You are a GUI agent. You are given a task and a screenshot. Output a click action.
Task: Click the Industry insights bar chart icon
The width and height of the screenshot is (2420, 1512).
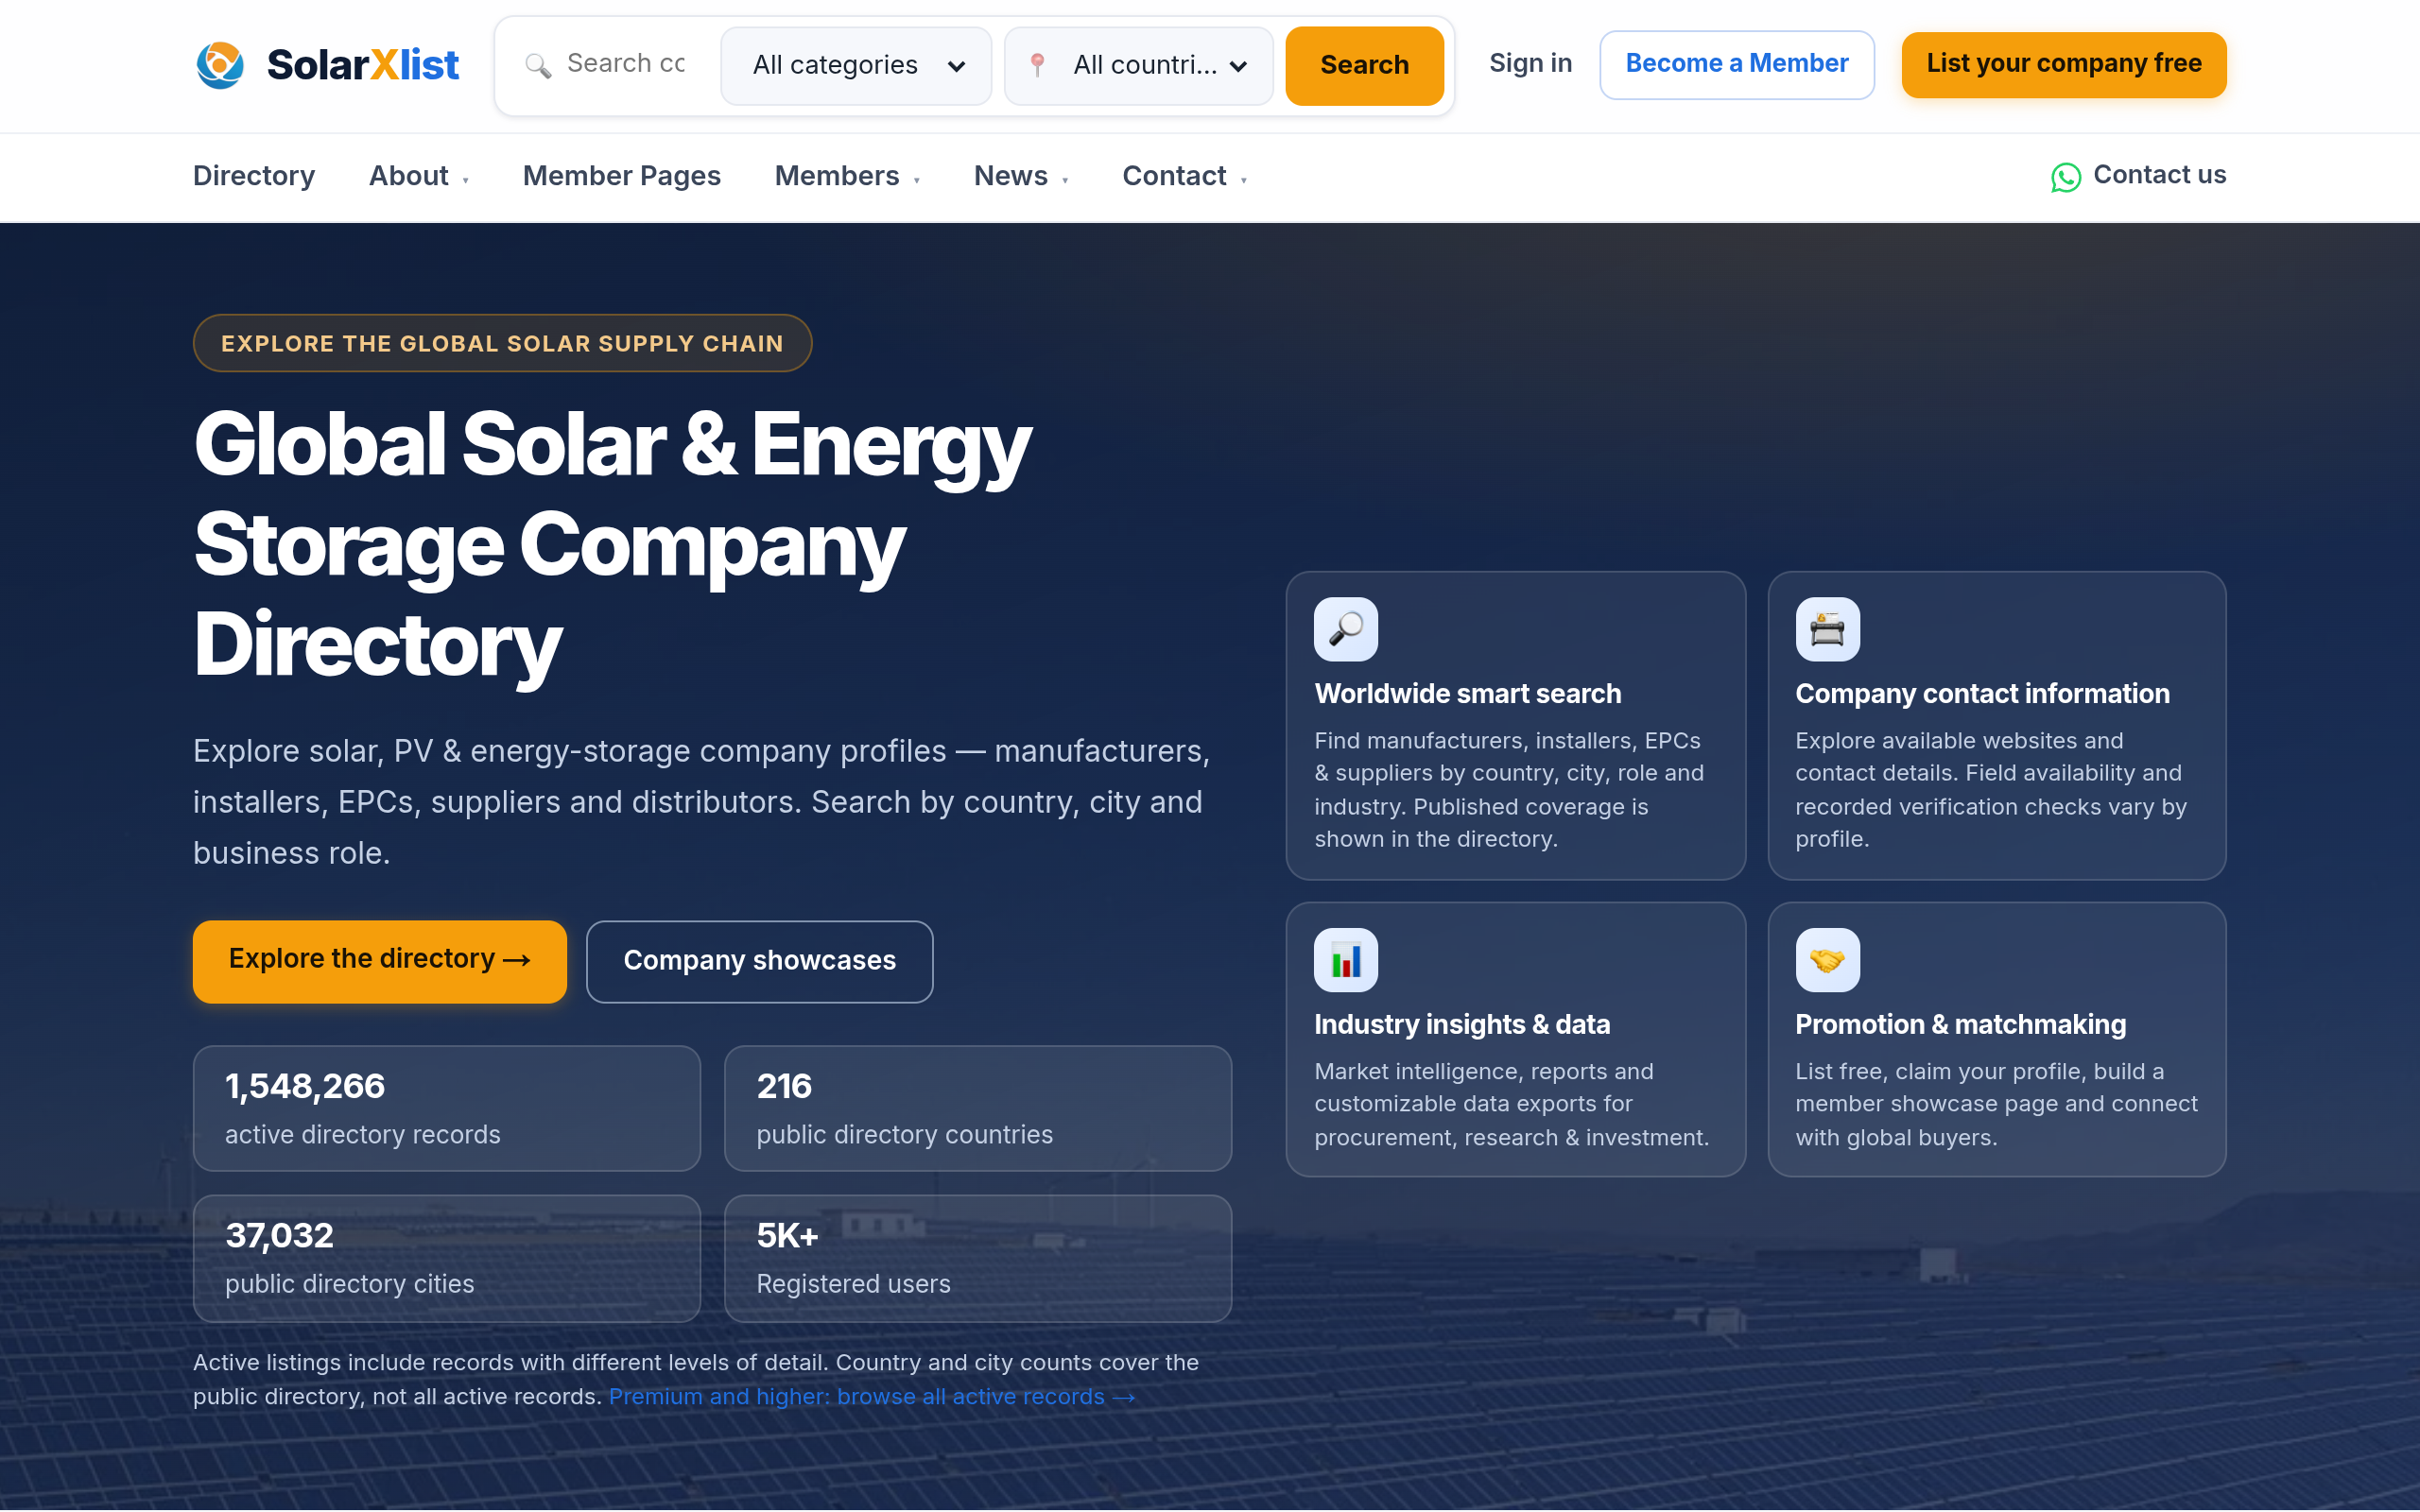click(x=1345, y=960)
